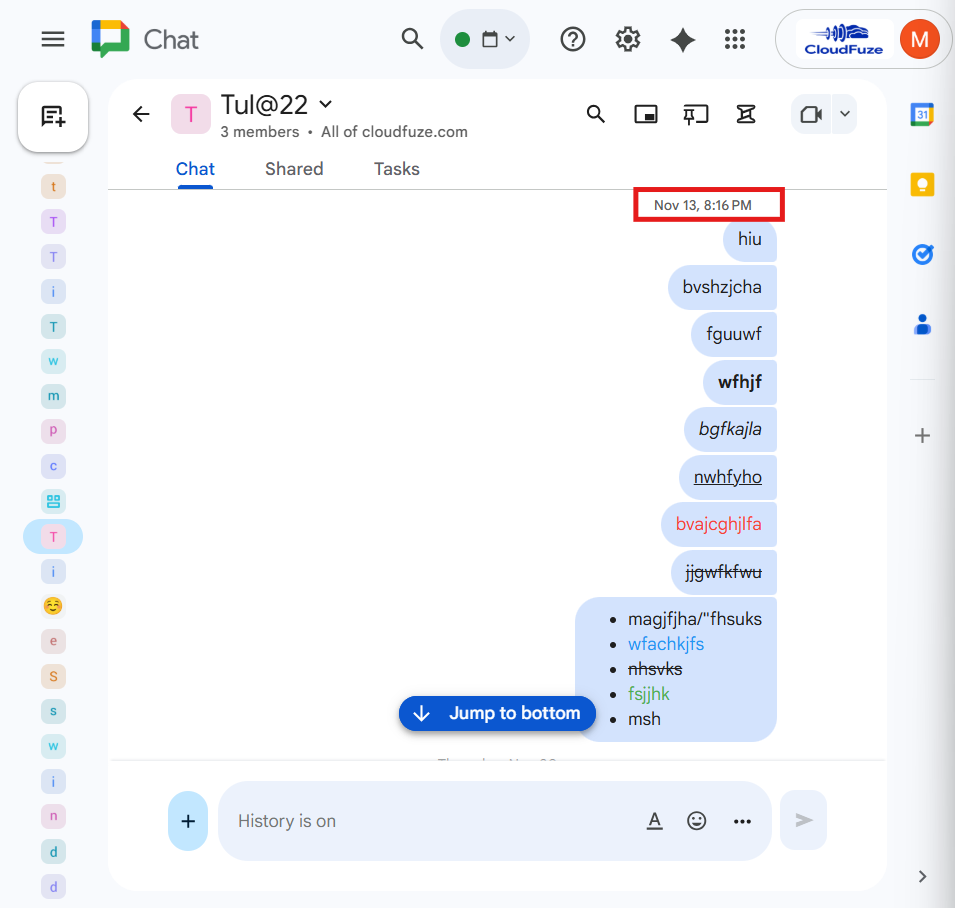This screenshot has height=908, width=955.
Task: Open text formatting options in message box
Action: coord(655,820)
